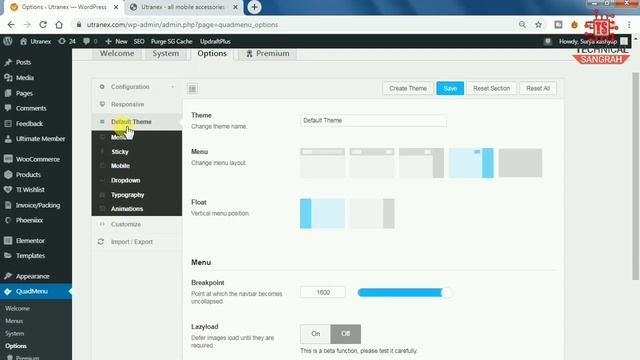
Task: Open Posts in WordPress sidebar
Action: [23, 62]
